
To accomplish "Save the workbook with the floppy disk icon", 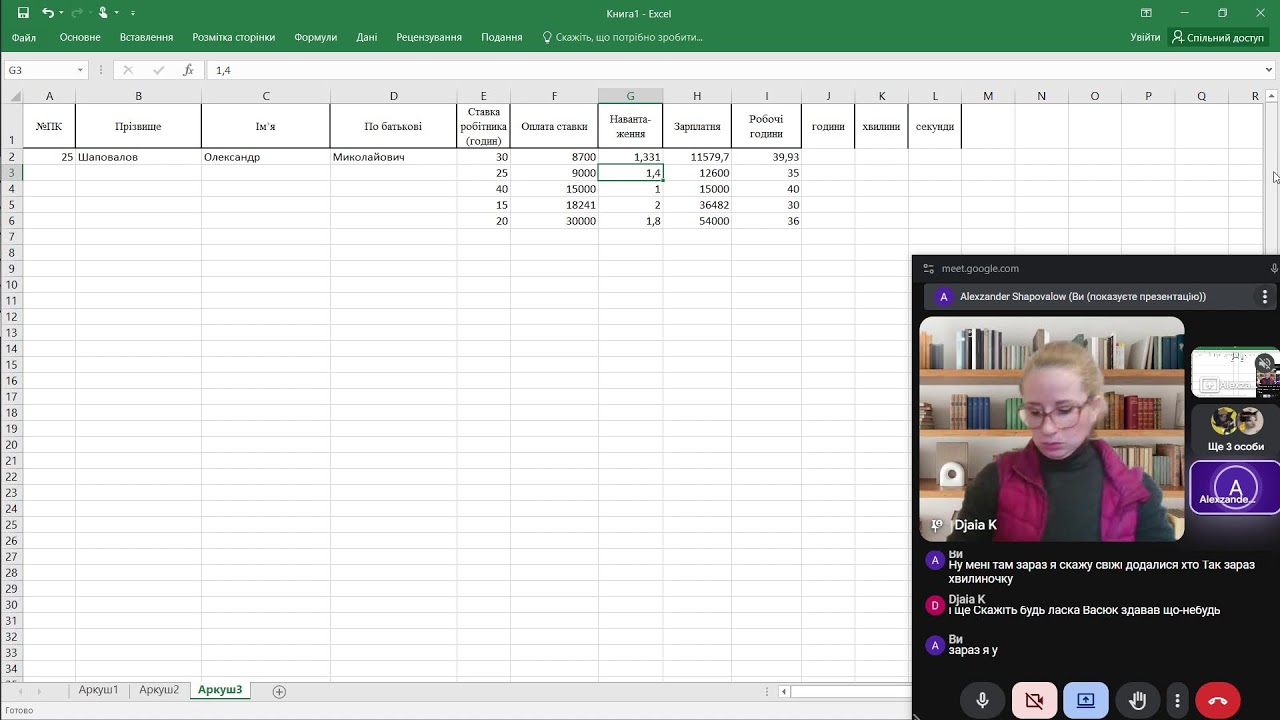I will tap(23, 13).
